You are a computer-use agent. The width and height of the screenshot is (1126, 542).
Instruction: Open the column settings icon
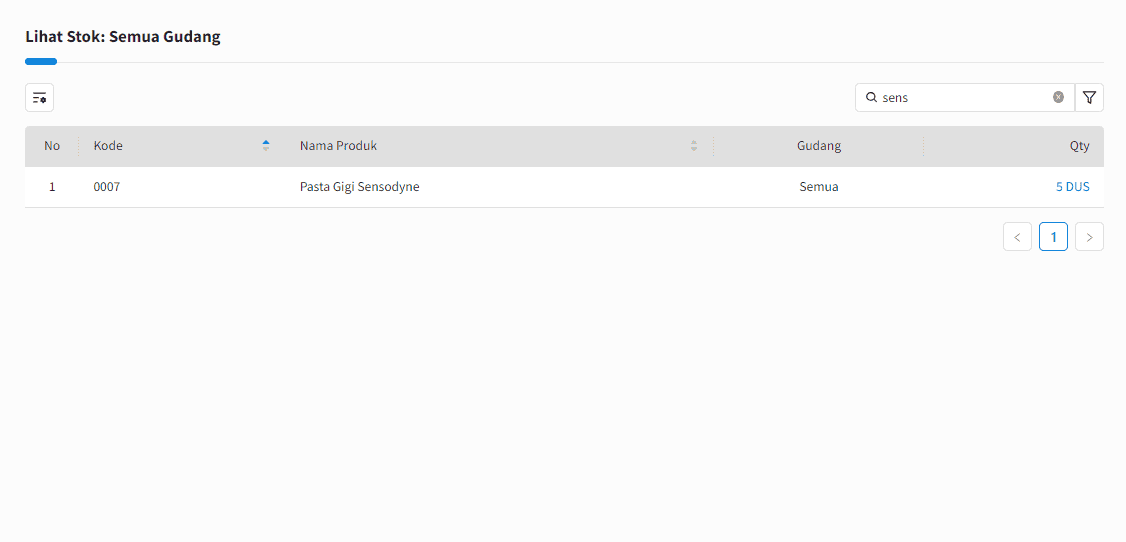coord(39,98)
